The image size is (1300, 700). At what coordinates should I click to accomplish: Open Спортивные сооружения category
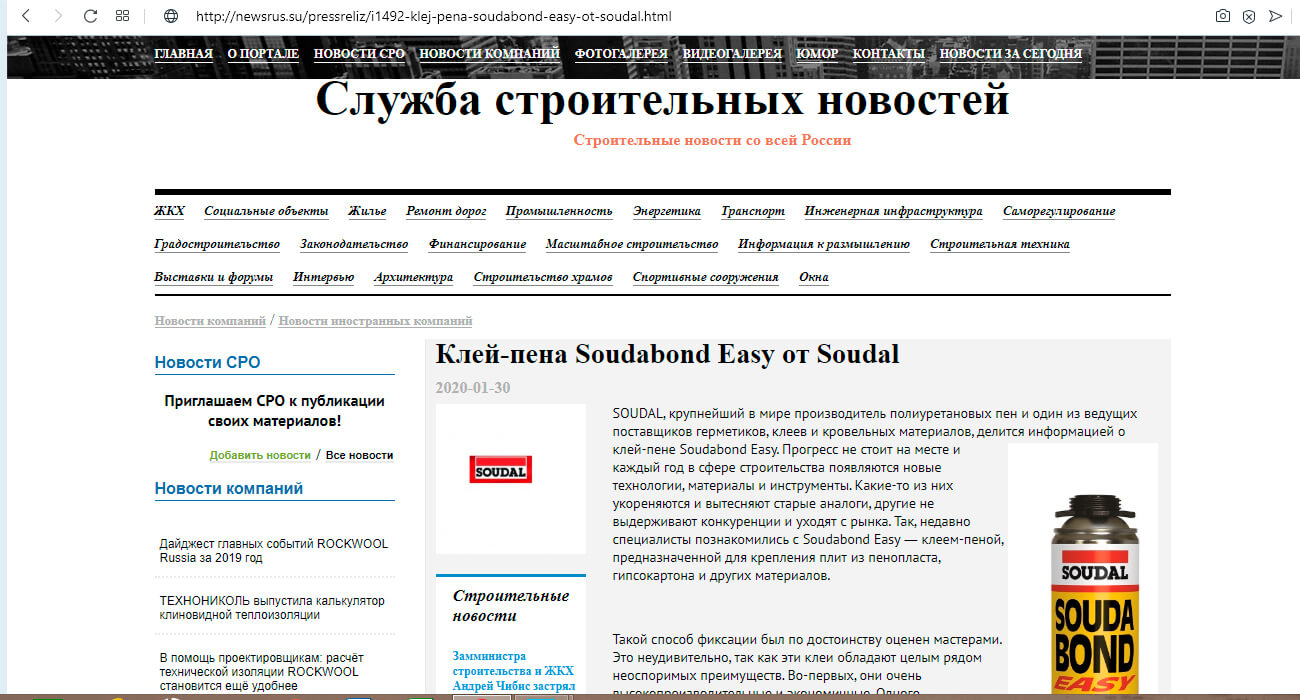point(706,277)
